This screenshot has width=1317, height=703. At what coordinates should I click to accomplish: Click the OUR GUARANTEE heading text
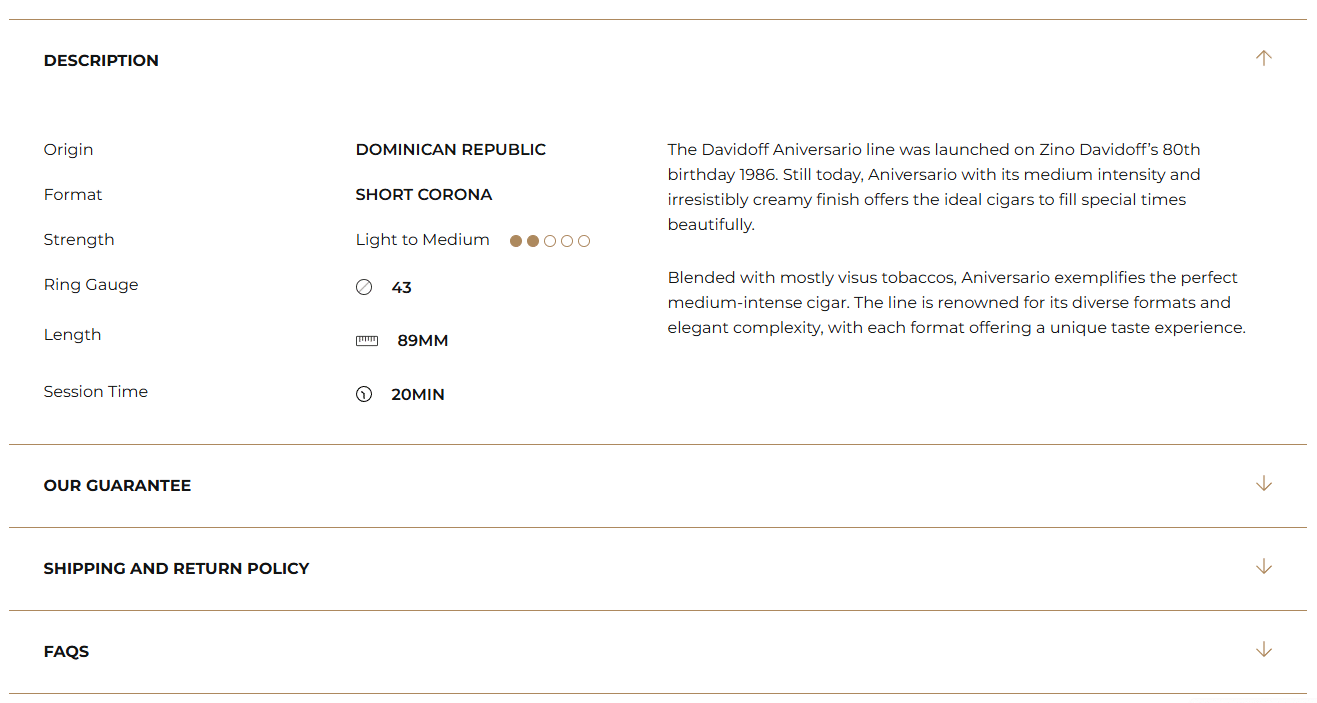[x=117, y=486]
